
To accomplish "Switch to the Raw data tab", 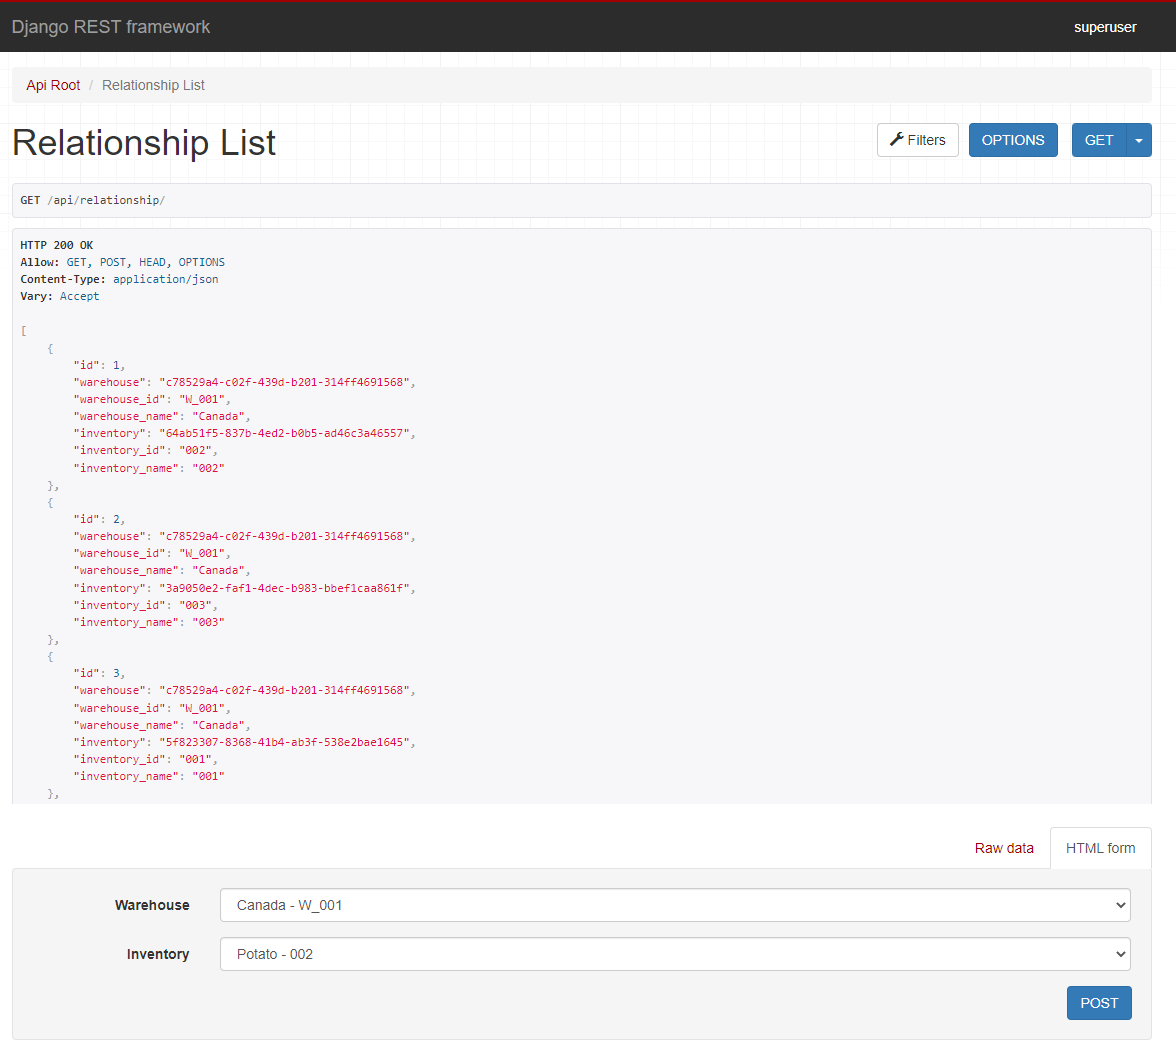I will [x=1004, y=848].
